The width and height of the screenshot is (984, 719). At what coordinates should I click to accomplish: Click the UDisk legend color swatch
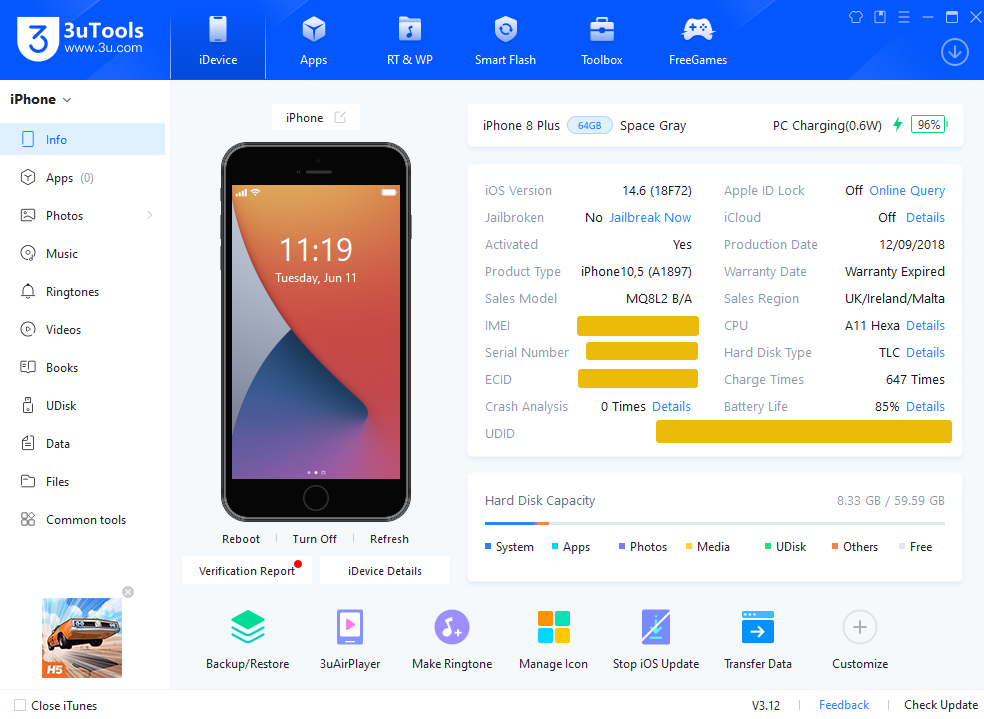(767, 546)
